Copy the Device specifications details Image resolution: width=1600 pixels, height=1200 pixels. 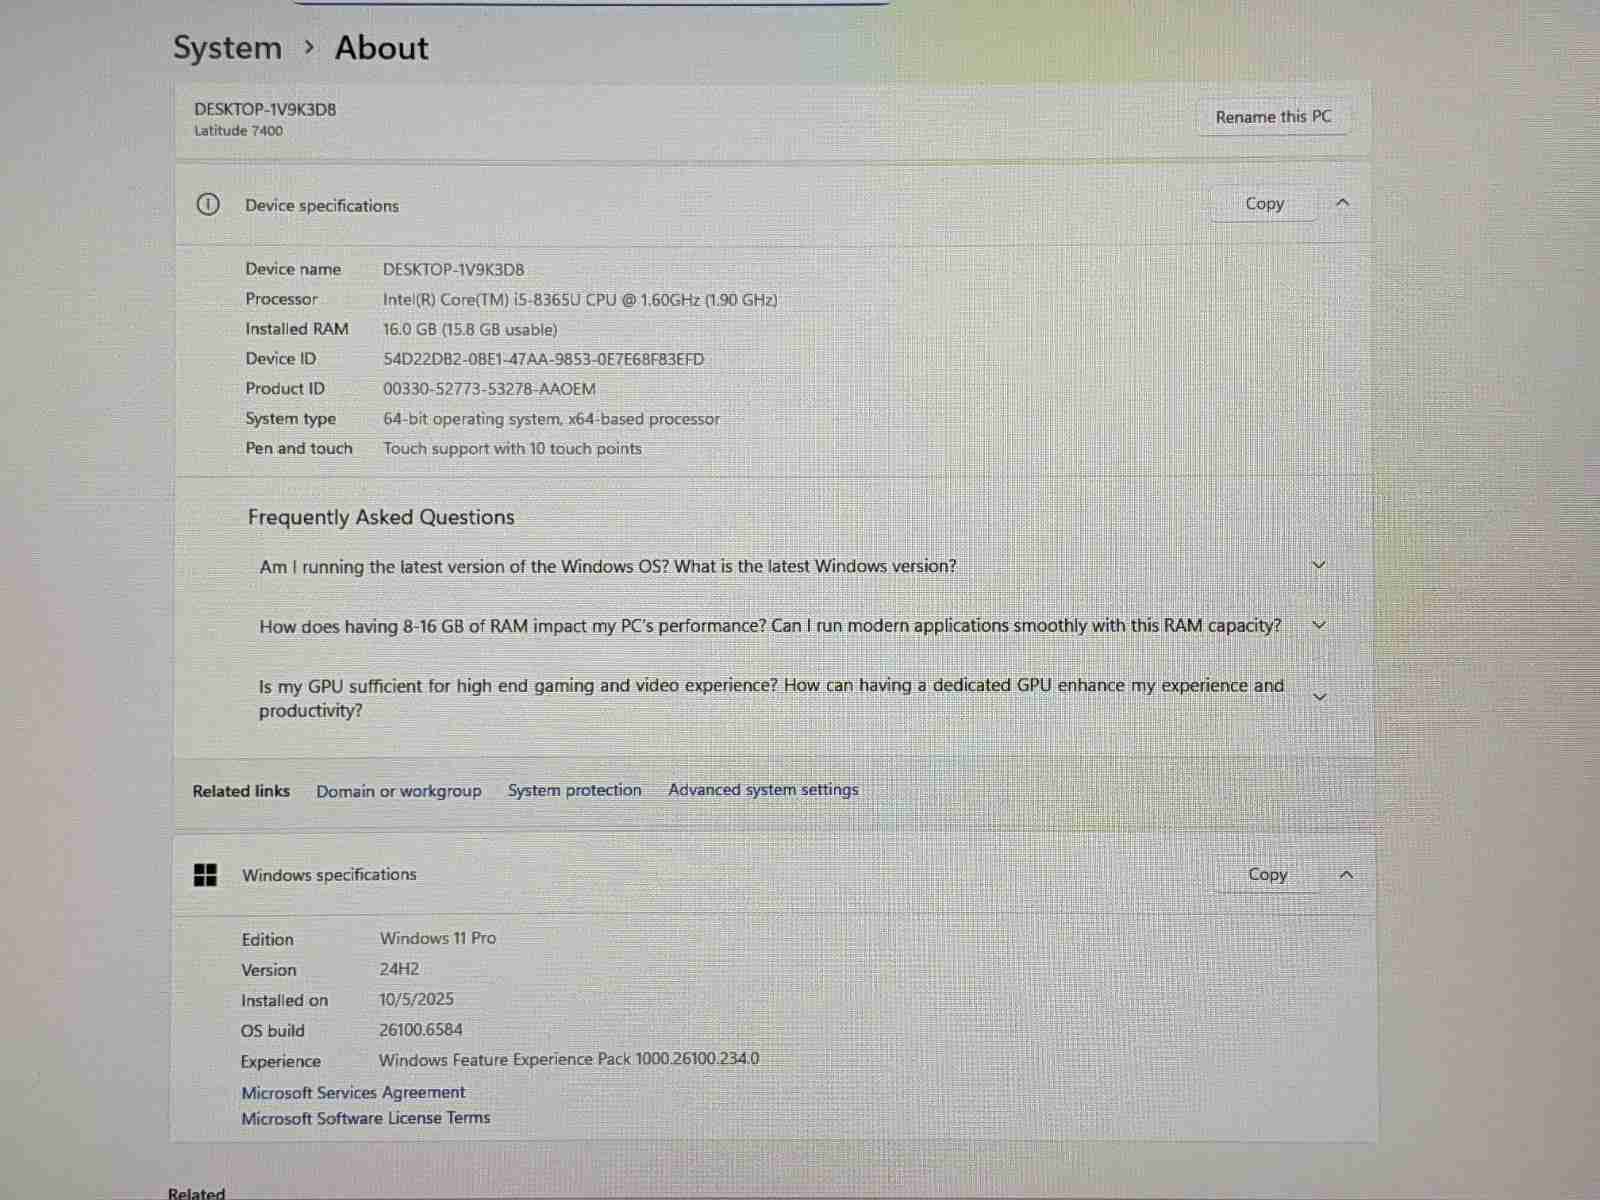(1264, 204)
